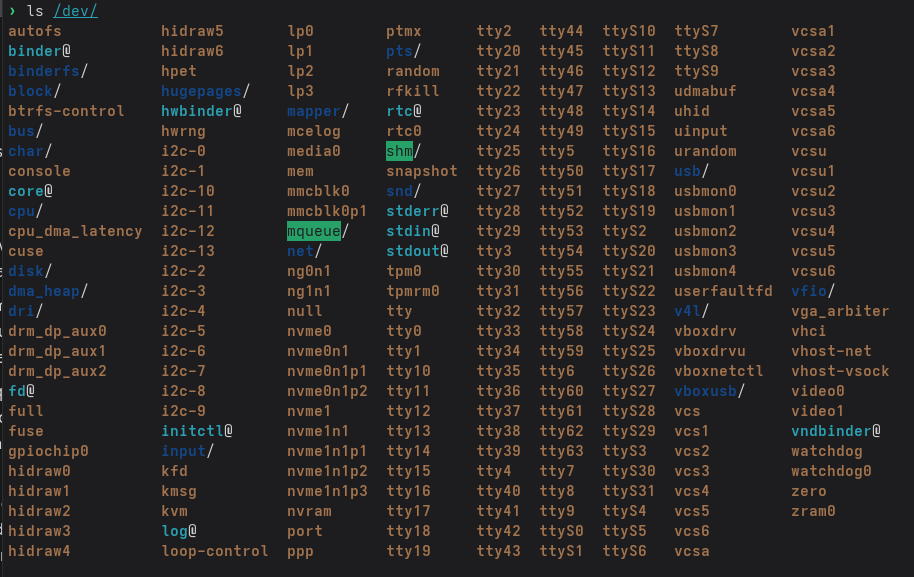Select the ttyS31 serial device
Viewport: 914px width, 577px height.
629,491
